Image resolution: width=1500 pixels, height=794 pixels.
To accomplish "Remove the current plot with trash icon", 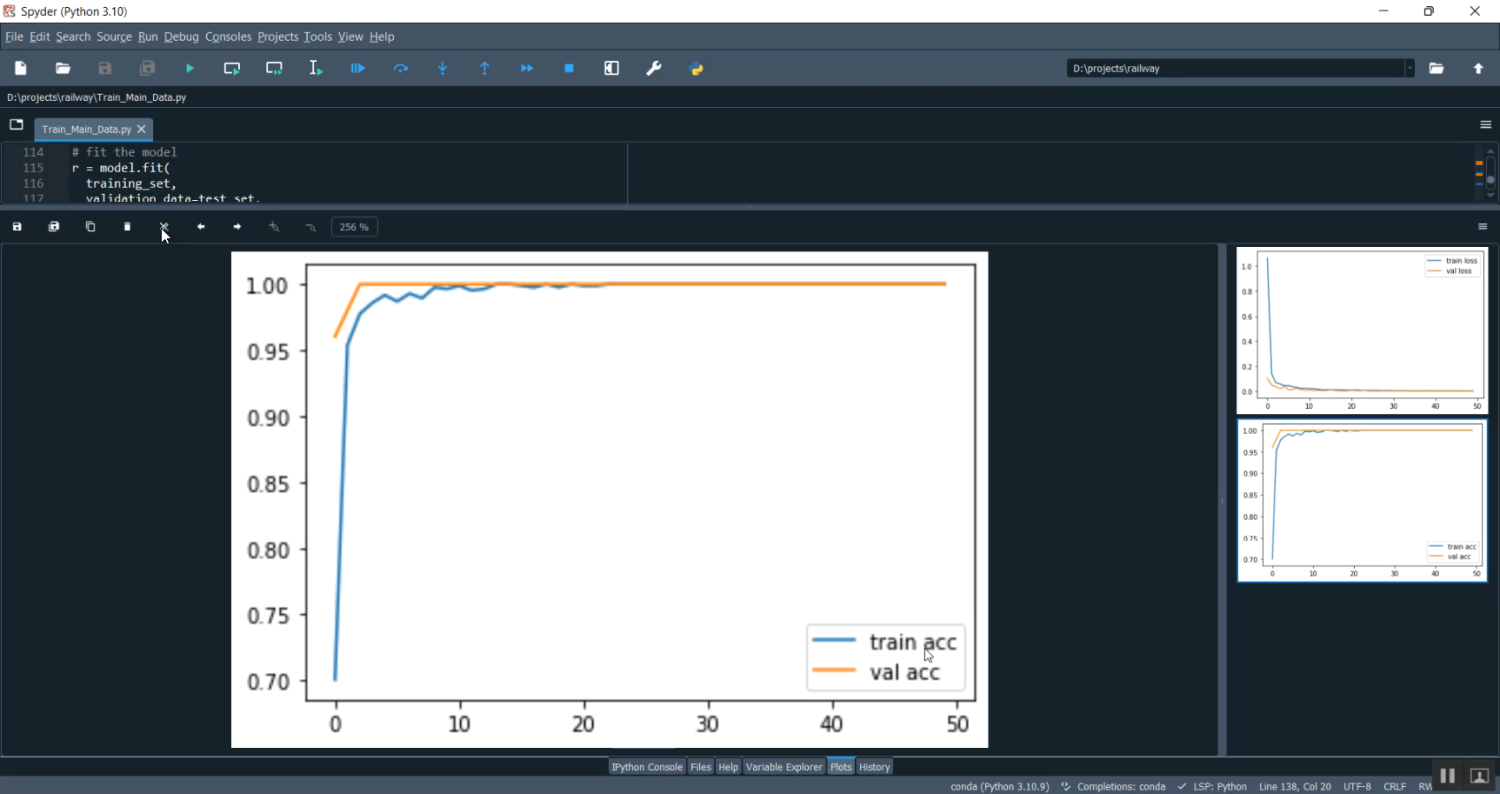I will 127,226.
